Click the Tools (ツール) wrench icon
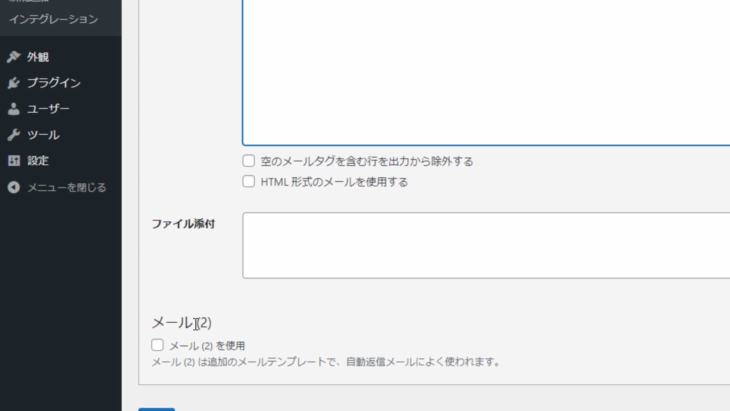The image size is (730, 411). click(x=14, y=135)
